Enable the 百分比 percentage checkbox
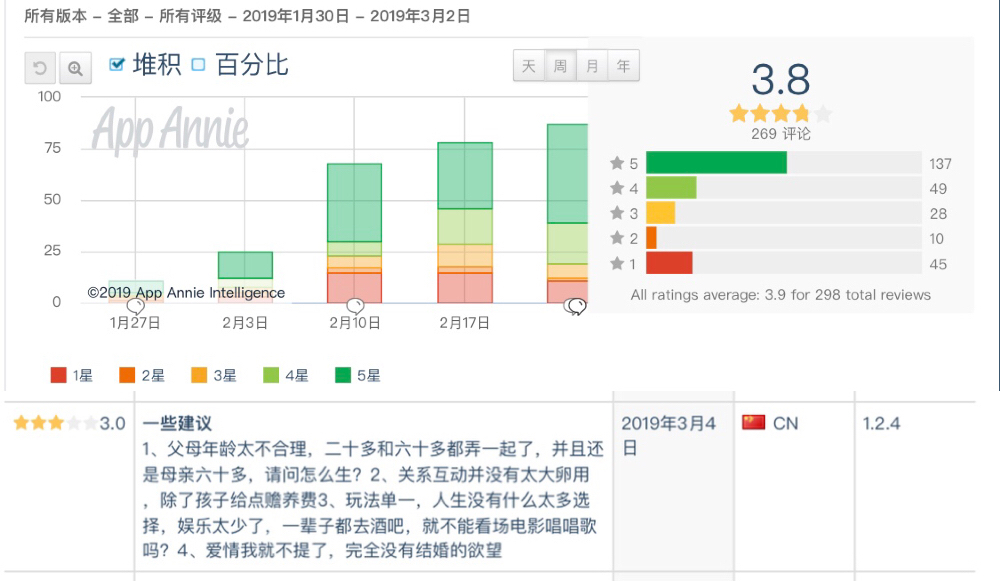This screenshot has height=581, width=1000. click(198, 64)
